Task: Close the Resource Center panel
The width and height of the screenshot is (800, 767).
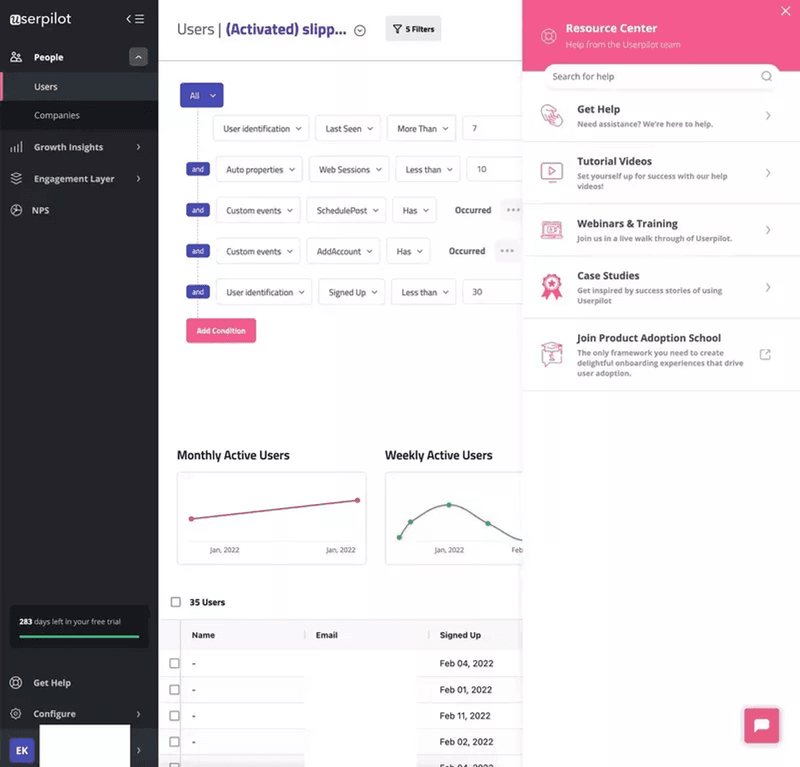Action: 785,11
